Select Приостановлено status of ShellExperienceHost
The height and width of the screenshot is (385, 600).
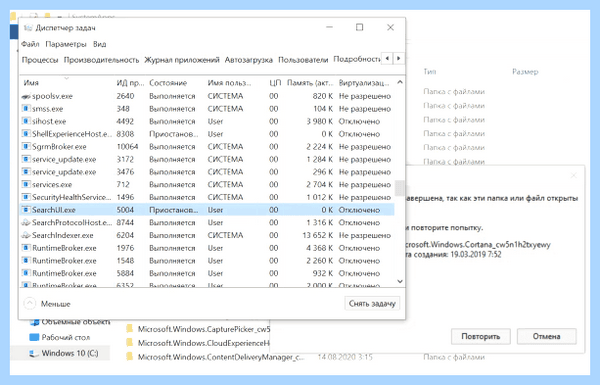coord(174,134)
